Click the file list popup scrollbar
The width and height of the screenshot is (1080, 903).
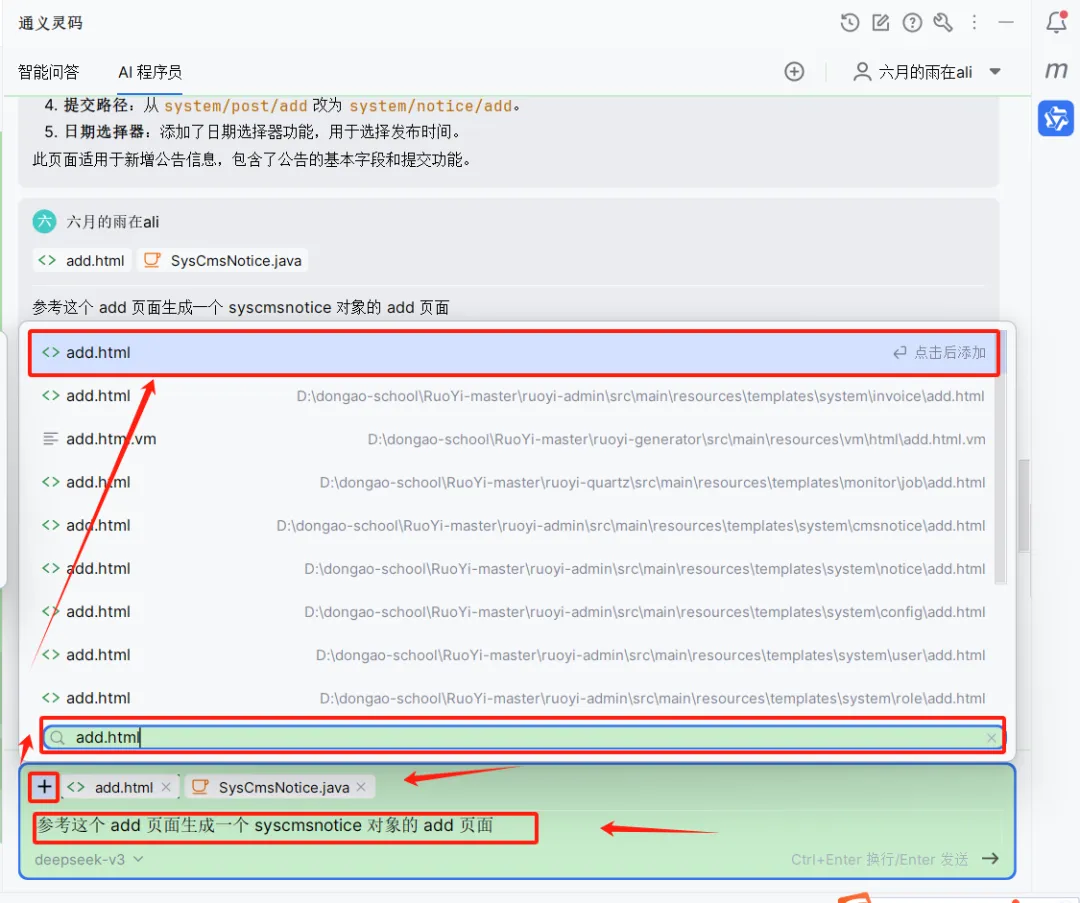pos(1001,457)
